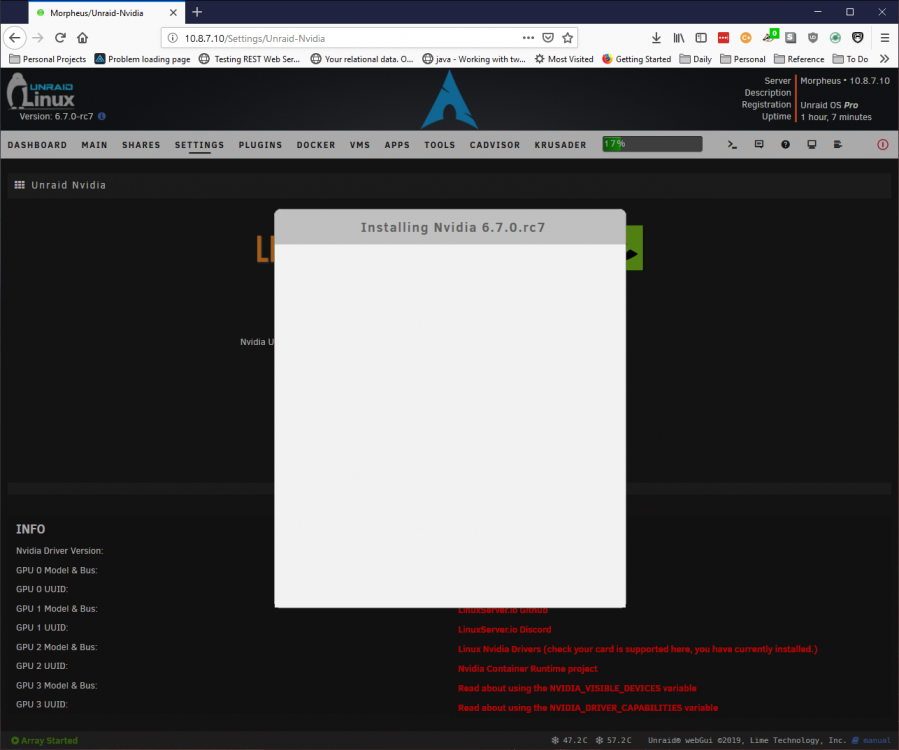
Task: Open the orange circular extension icon
Action: tap(746, 38)
